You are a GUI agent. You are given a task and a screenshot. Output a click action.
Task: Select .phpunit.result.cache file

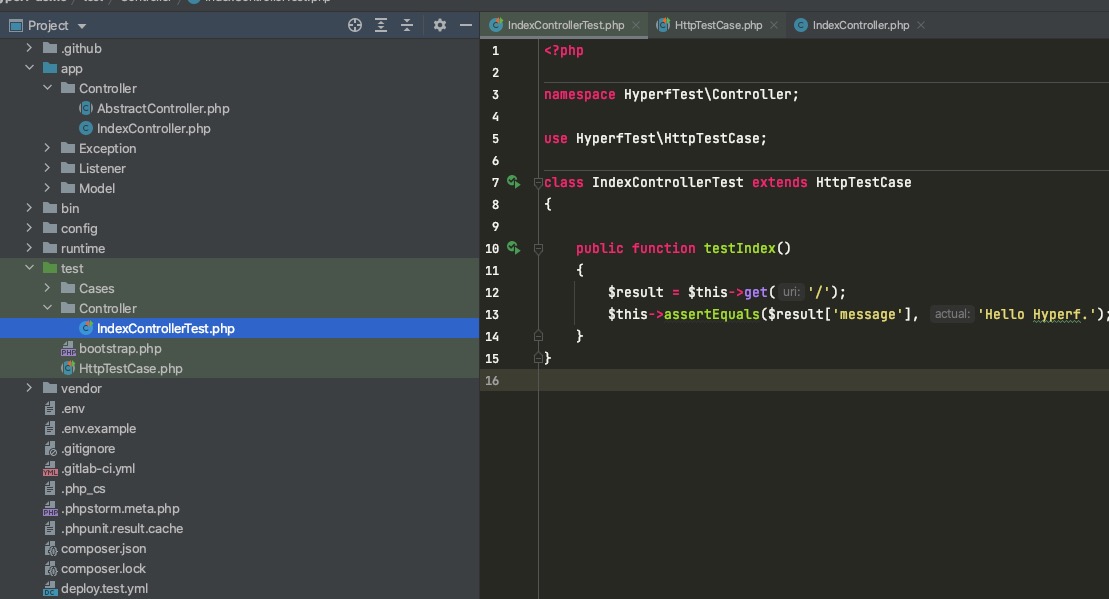pyautogui.click(x=122, y=528)
